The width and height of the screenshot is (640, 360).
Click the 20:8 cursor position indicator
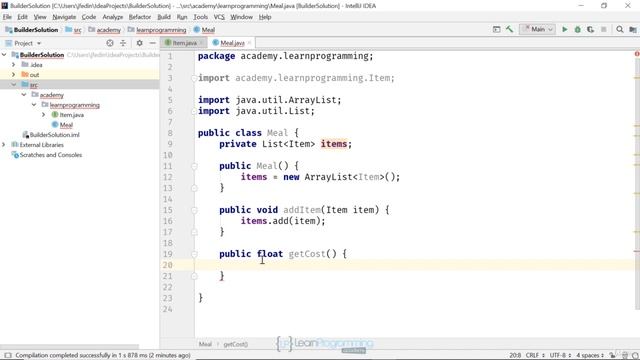pos(515,355)
